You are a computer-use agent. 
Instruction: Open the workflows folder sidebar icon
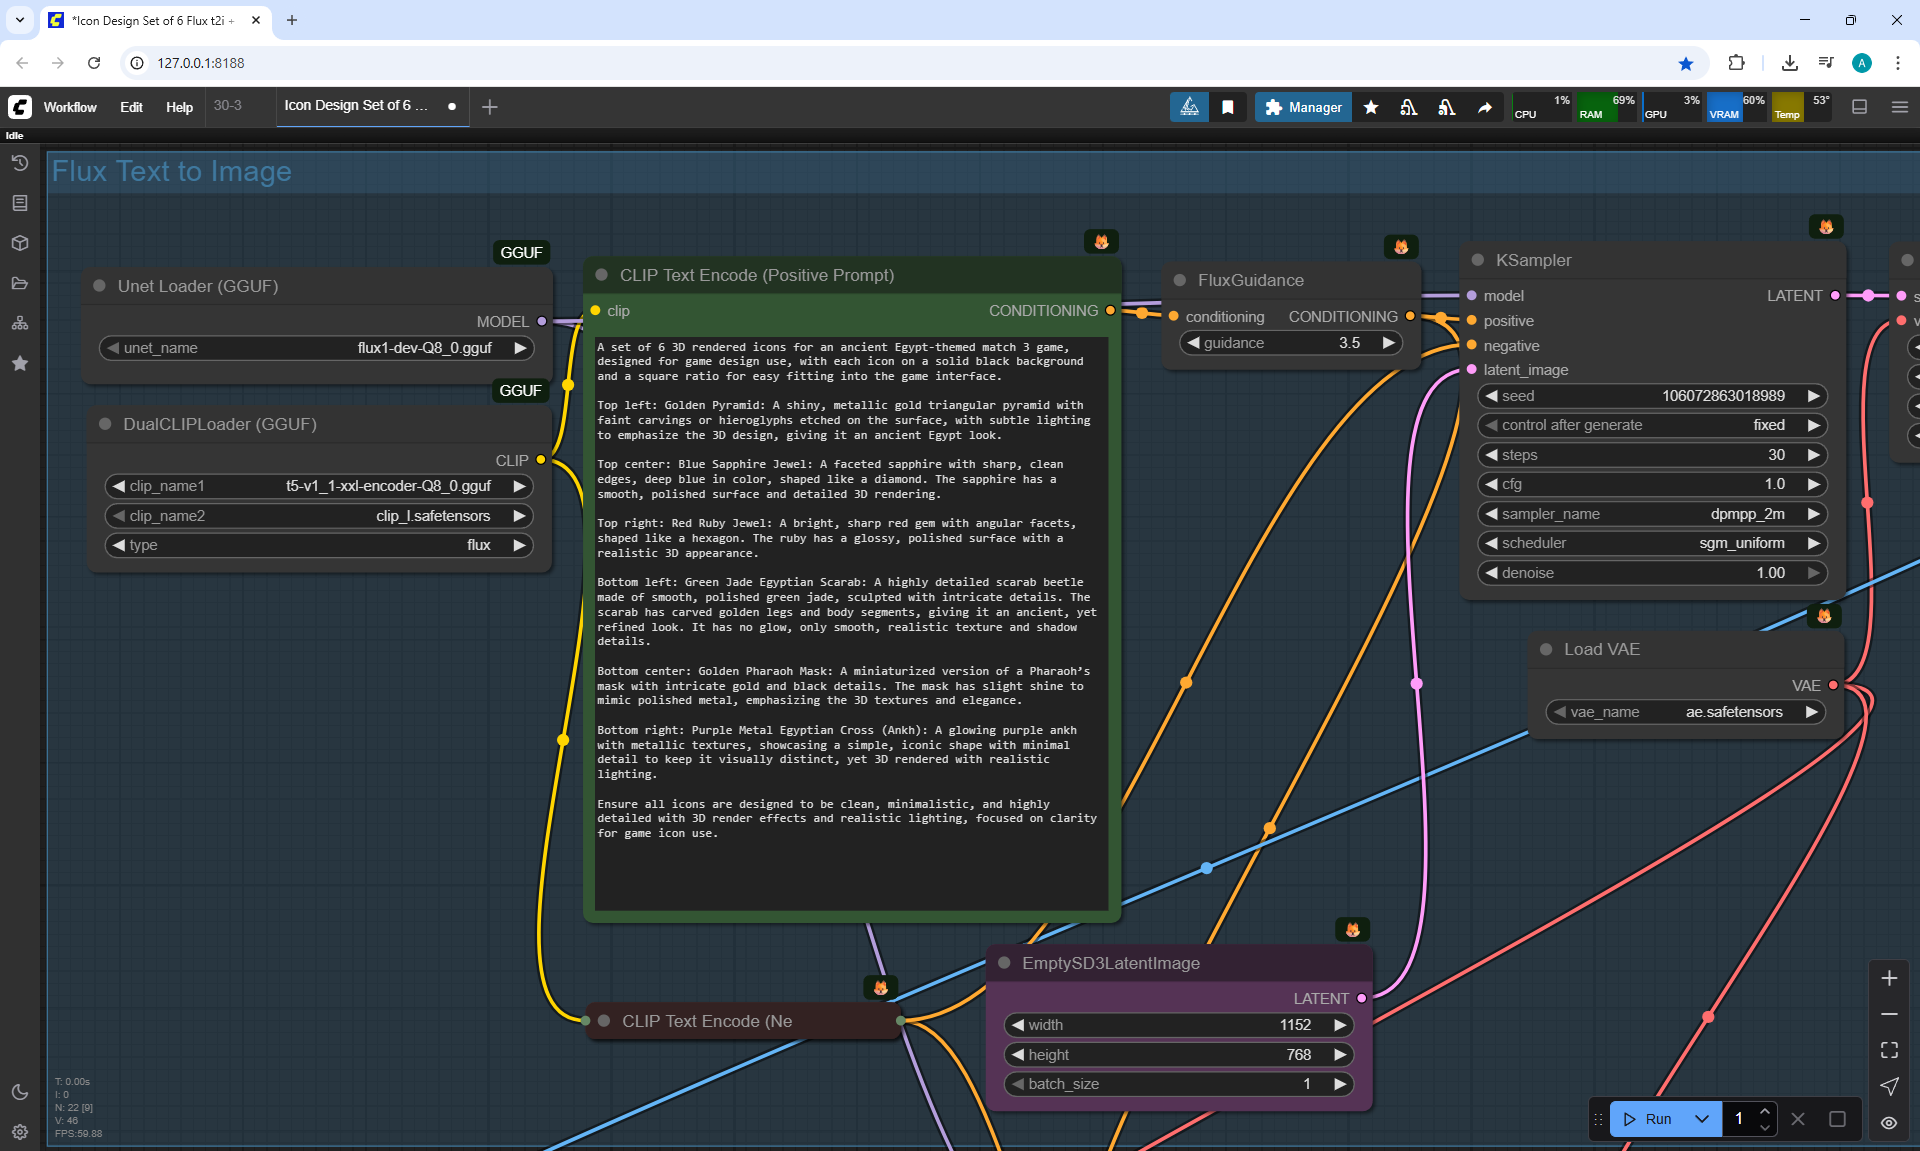pyautogui.click(x=20, y=283)
